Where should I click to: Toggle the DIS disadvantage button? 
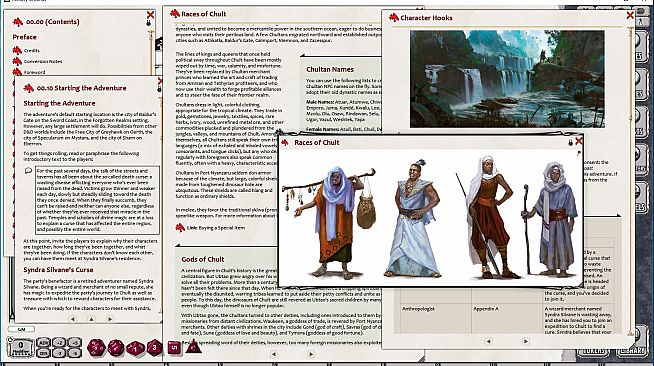(x=43, y=353)
